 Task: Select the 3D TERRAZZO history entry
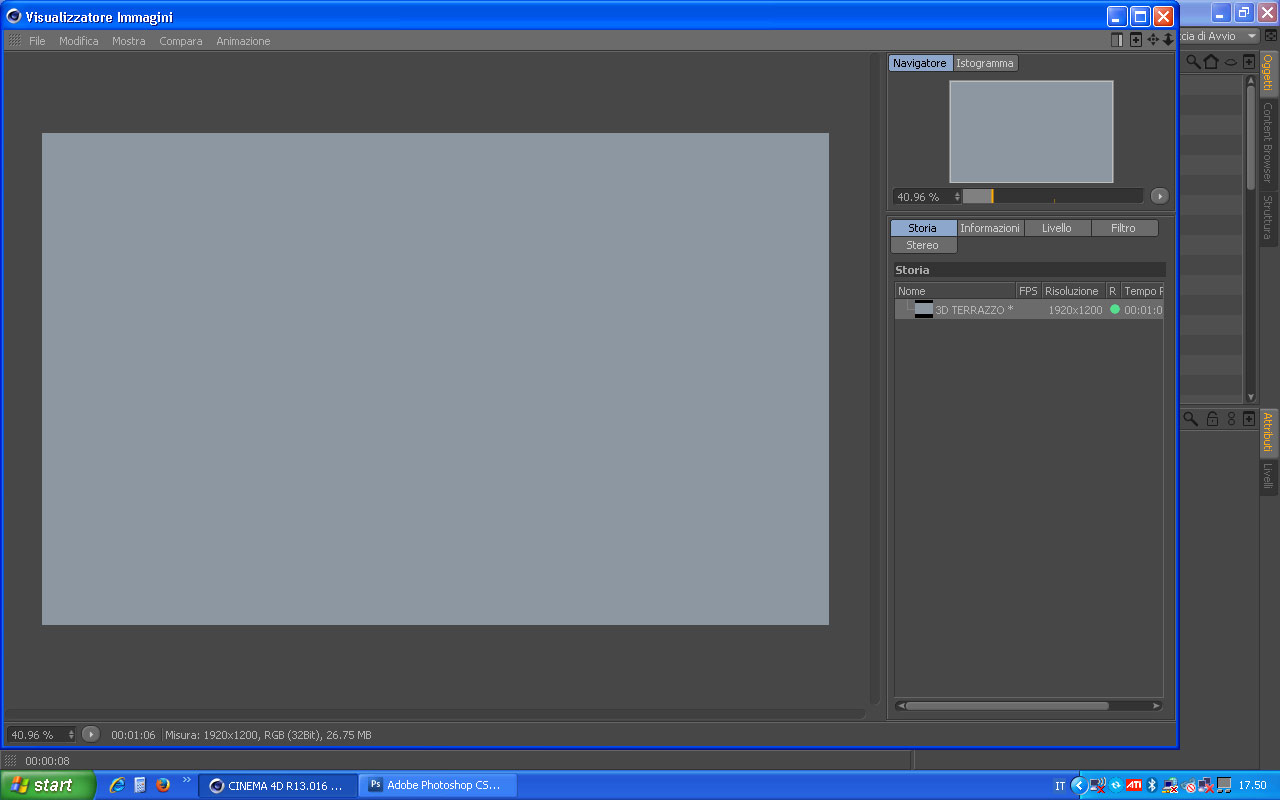[x=1029, y=310]
